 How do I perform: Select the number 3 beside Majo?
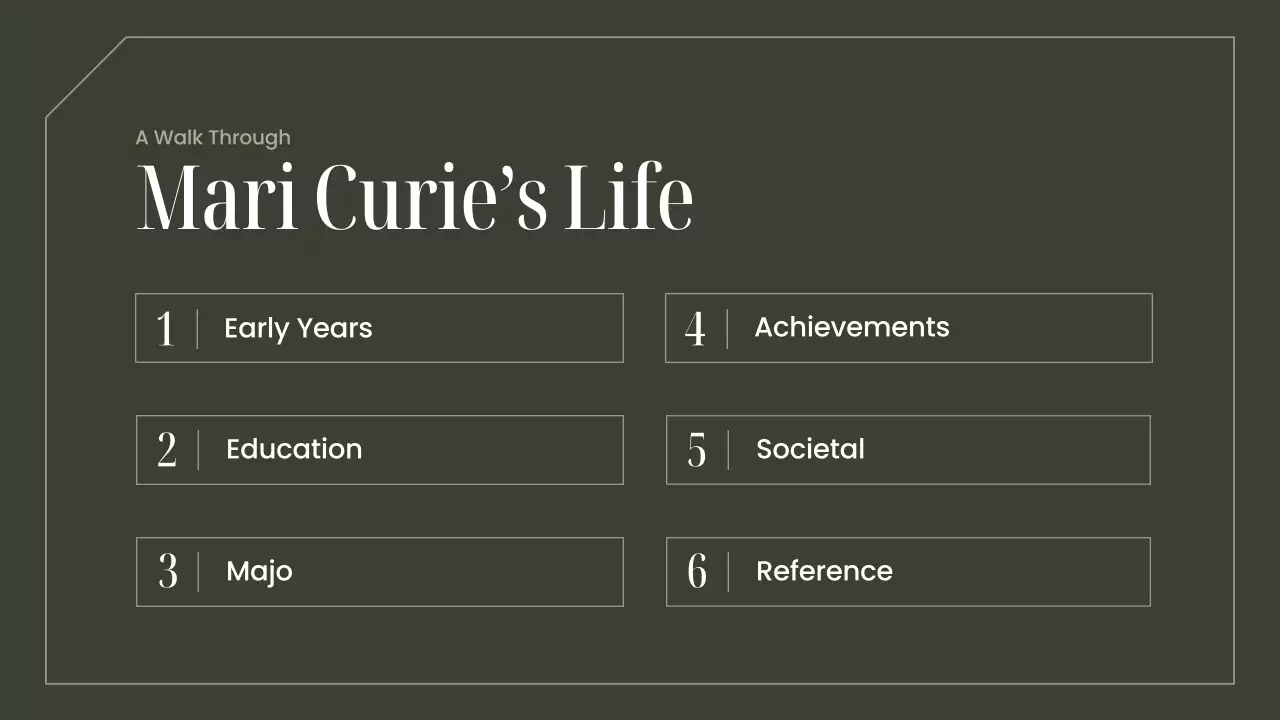tap(167, 572)
